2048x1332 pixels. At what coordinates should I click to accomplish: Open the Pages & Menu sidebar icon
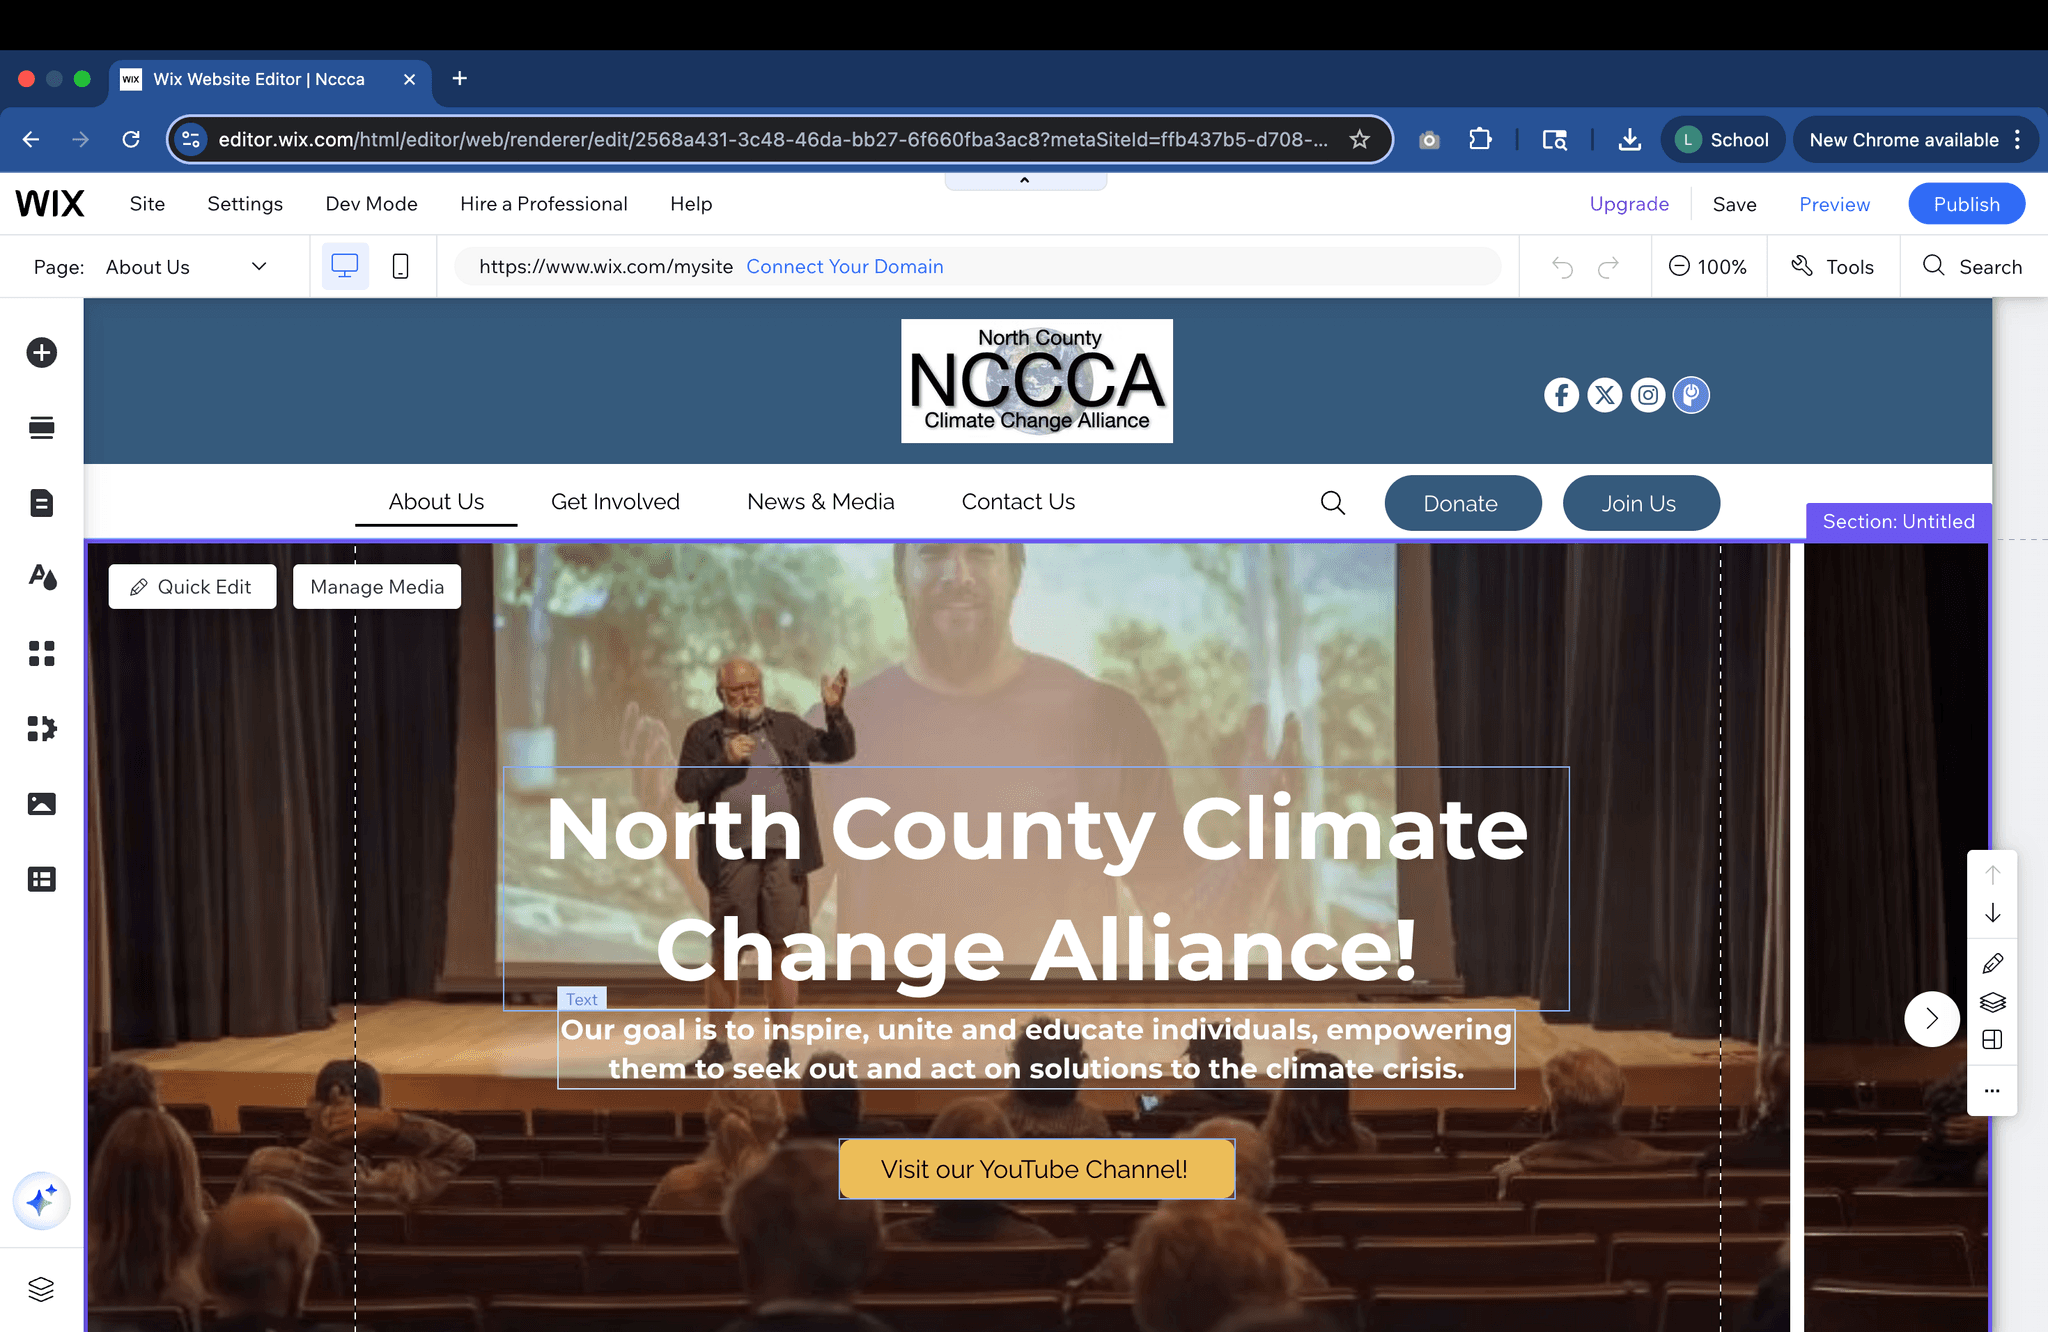coord(41,503)
